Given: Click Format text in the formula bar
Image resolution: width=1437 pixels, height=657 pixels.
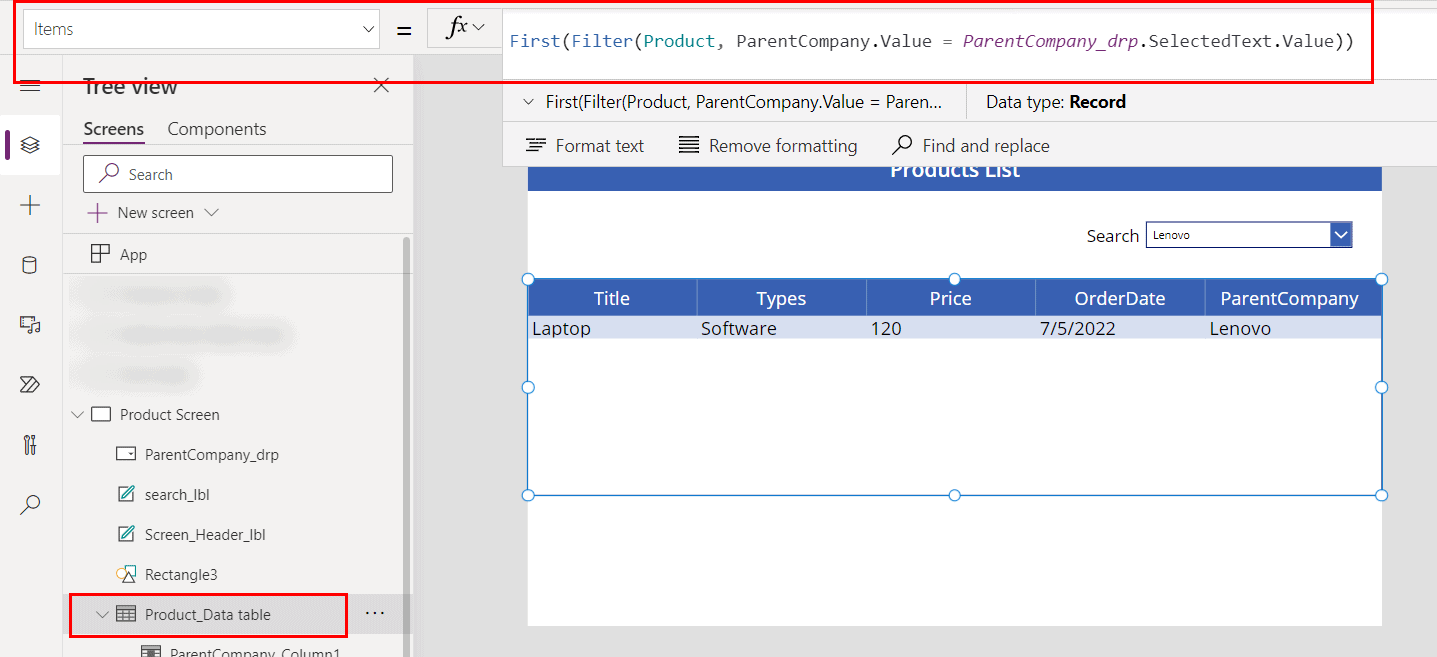Looking at the screenshot, I should point(584,145).
